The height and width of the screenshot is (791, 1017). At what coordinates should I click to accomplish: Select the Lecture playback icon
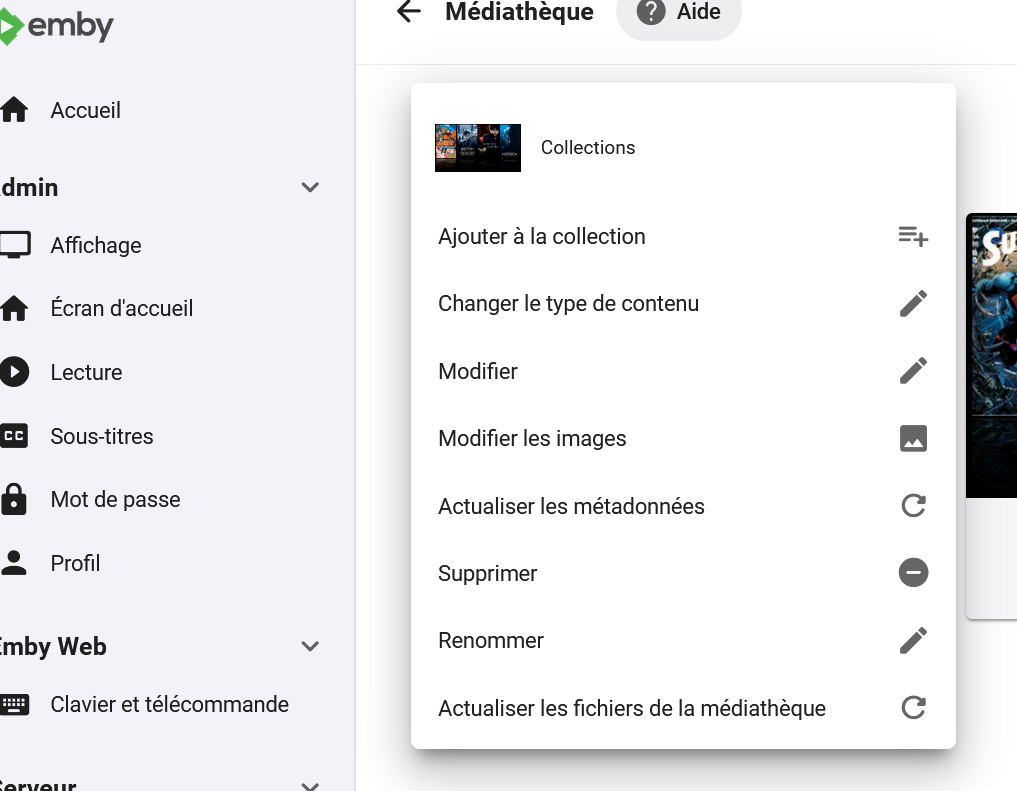pyautogui.click(x=16, y=371)
